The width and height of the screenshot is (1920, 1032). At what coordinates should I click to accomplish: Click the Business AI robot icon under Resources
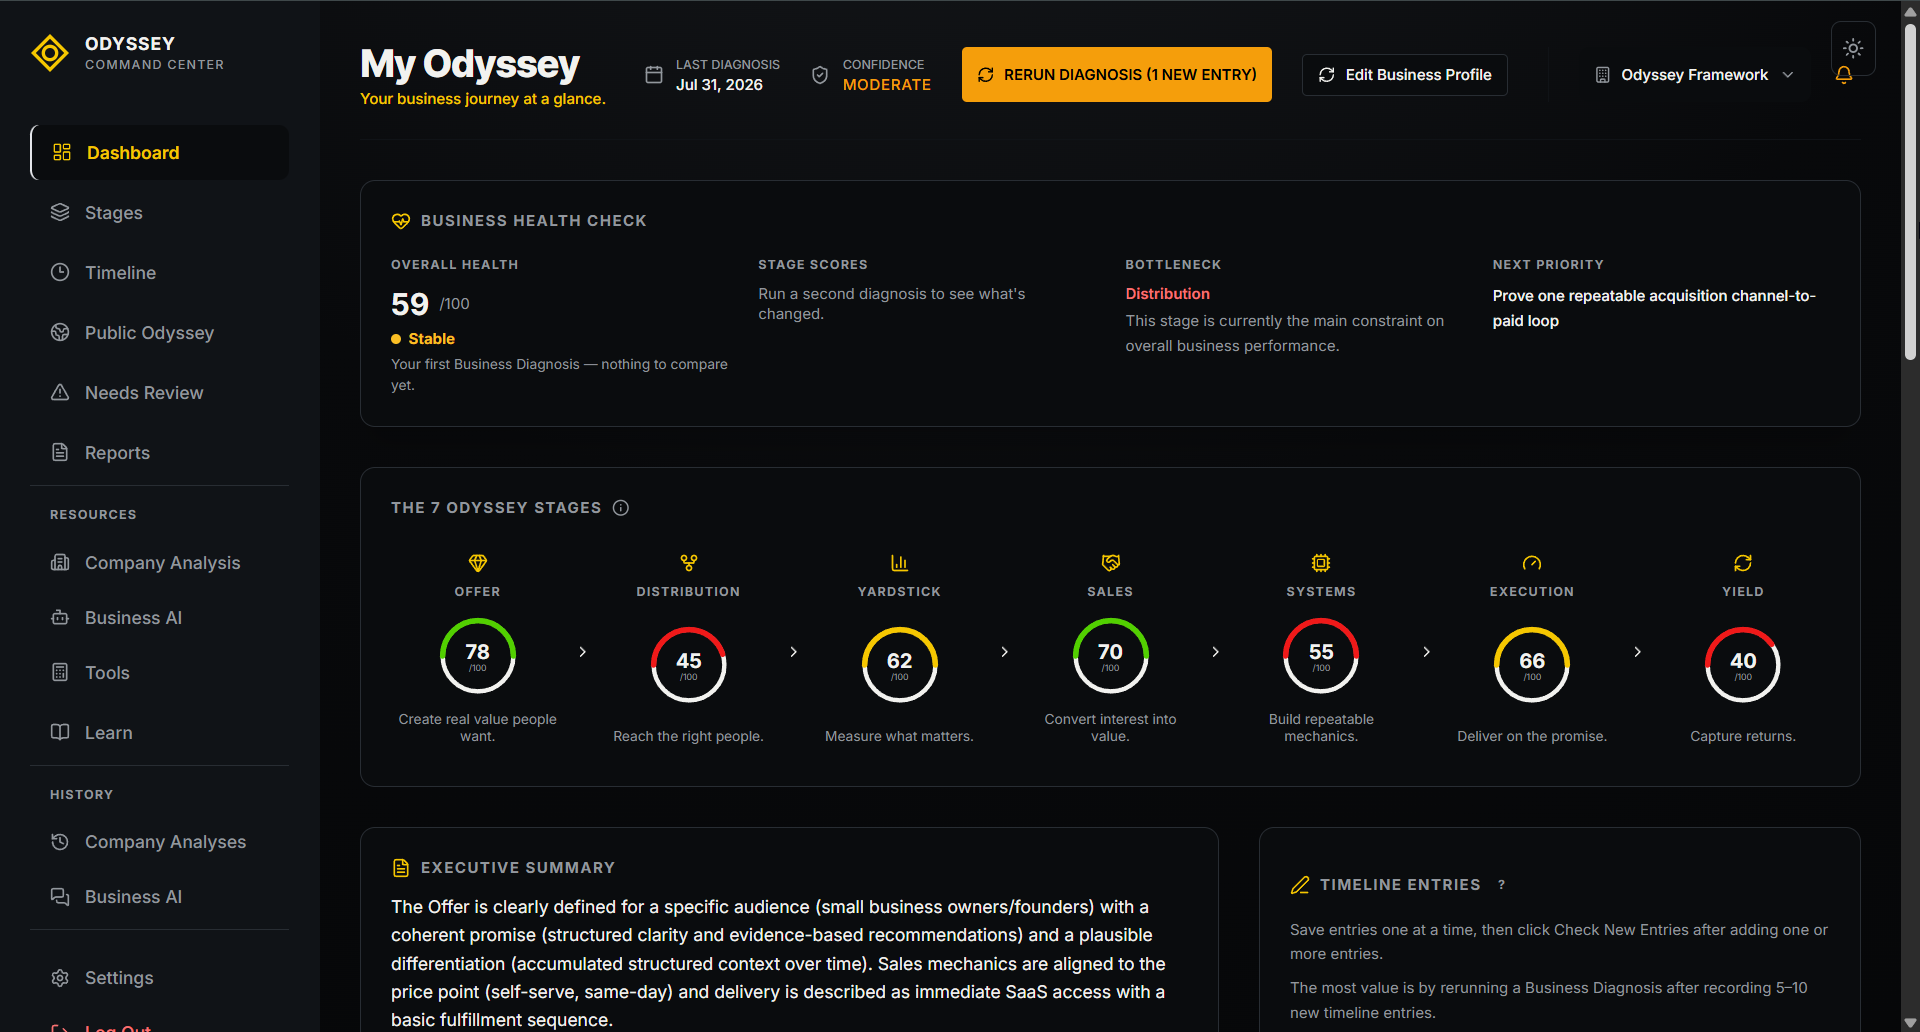click(60, 617)
